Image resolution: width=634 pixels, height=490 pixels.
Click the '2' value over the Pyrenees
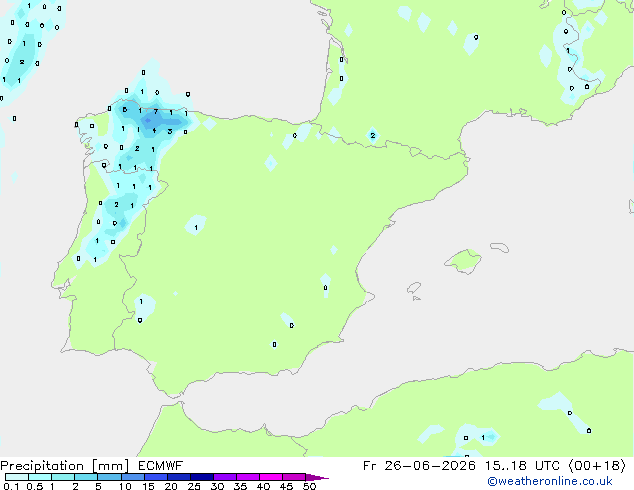tap(373, 135)
